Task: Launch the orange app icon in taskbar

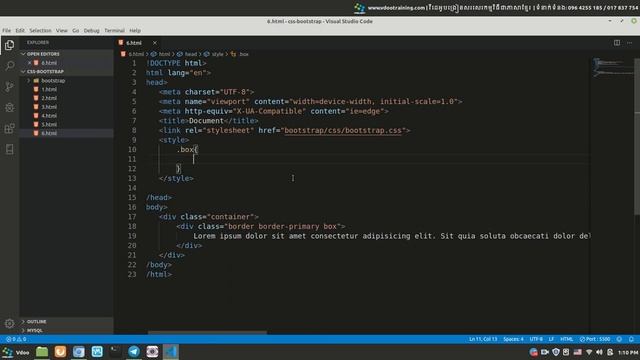Action: tap(60, 351)
